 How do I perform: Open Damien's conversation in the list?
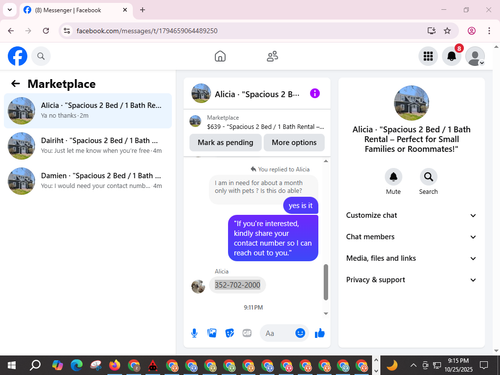coord(88,181)
